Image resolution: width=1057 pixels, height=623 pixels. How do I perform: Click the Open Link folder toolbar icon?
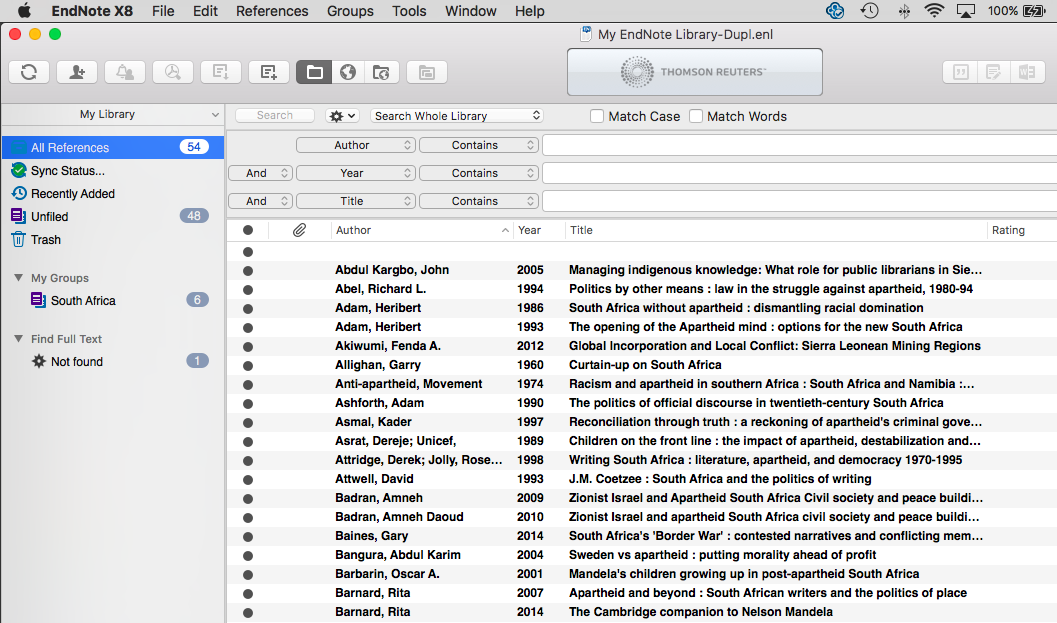coord(427,72)
